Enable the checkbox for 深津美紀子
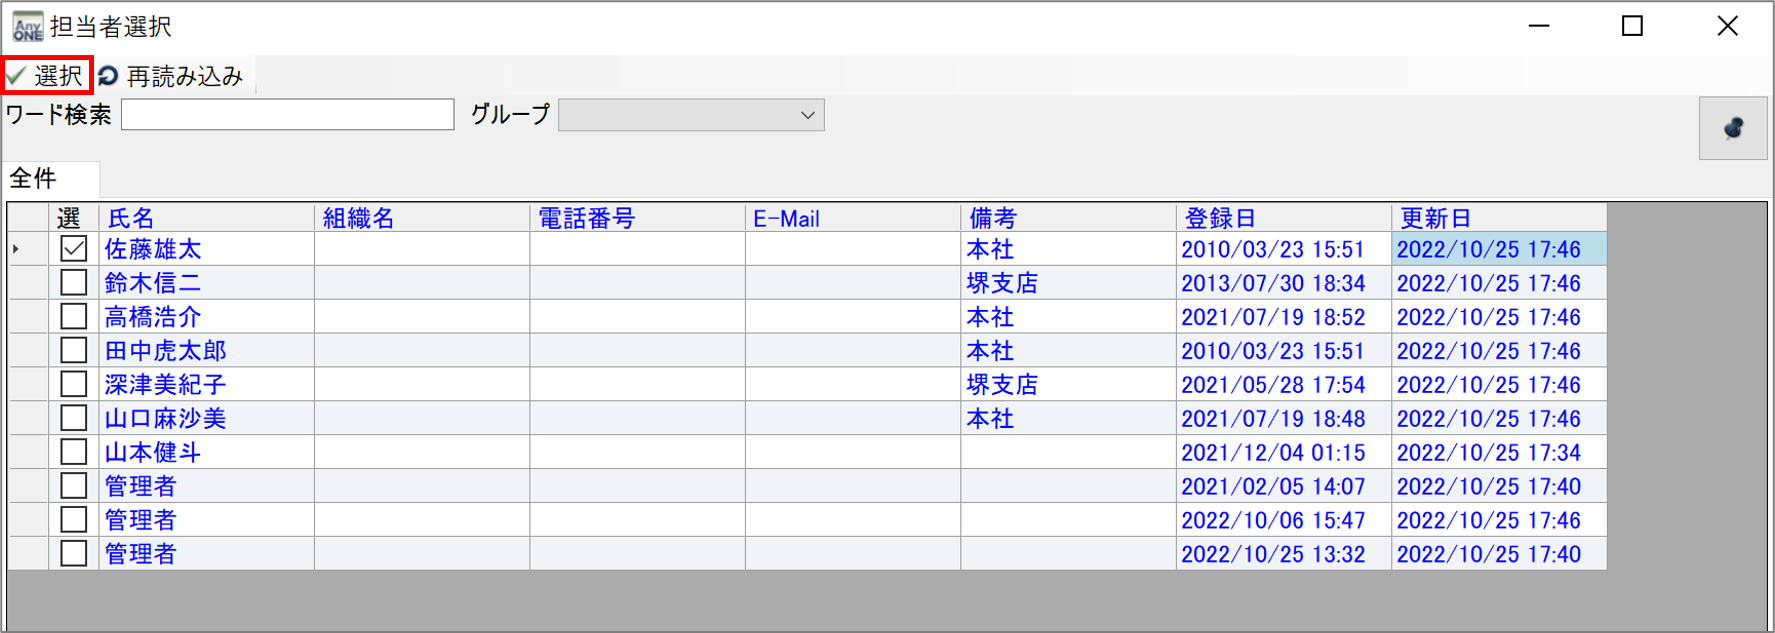The height and width of the screenshot is (633, 1775). click(74, 384)
